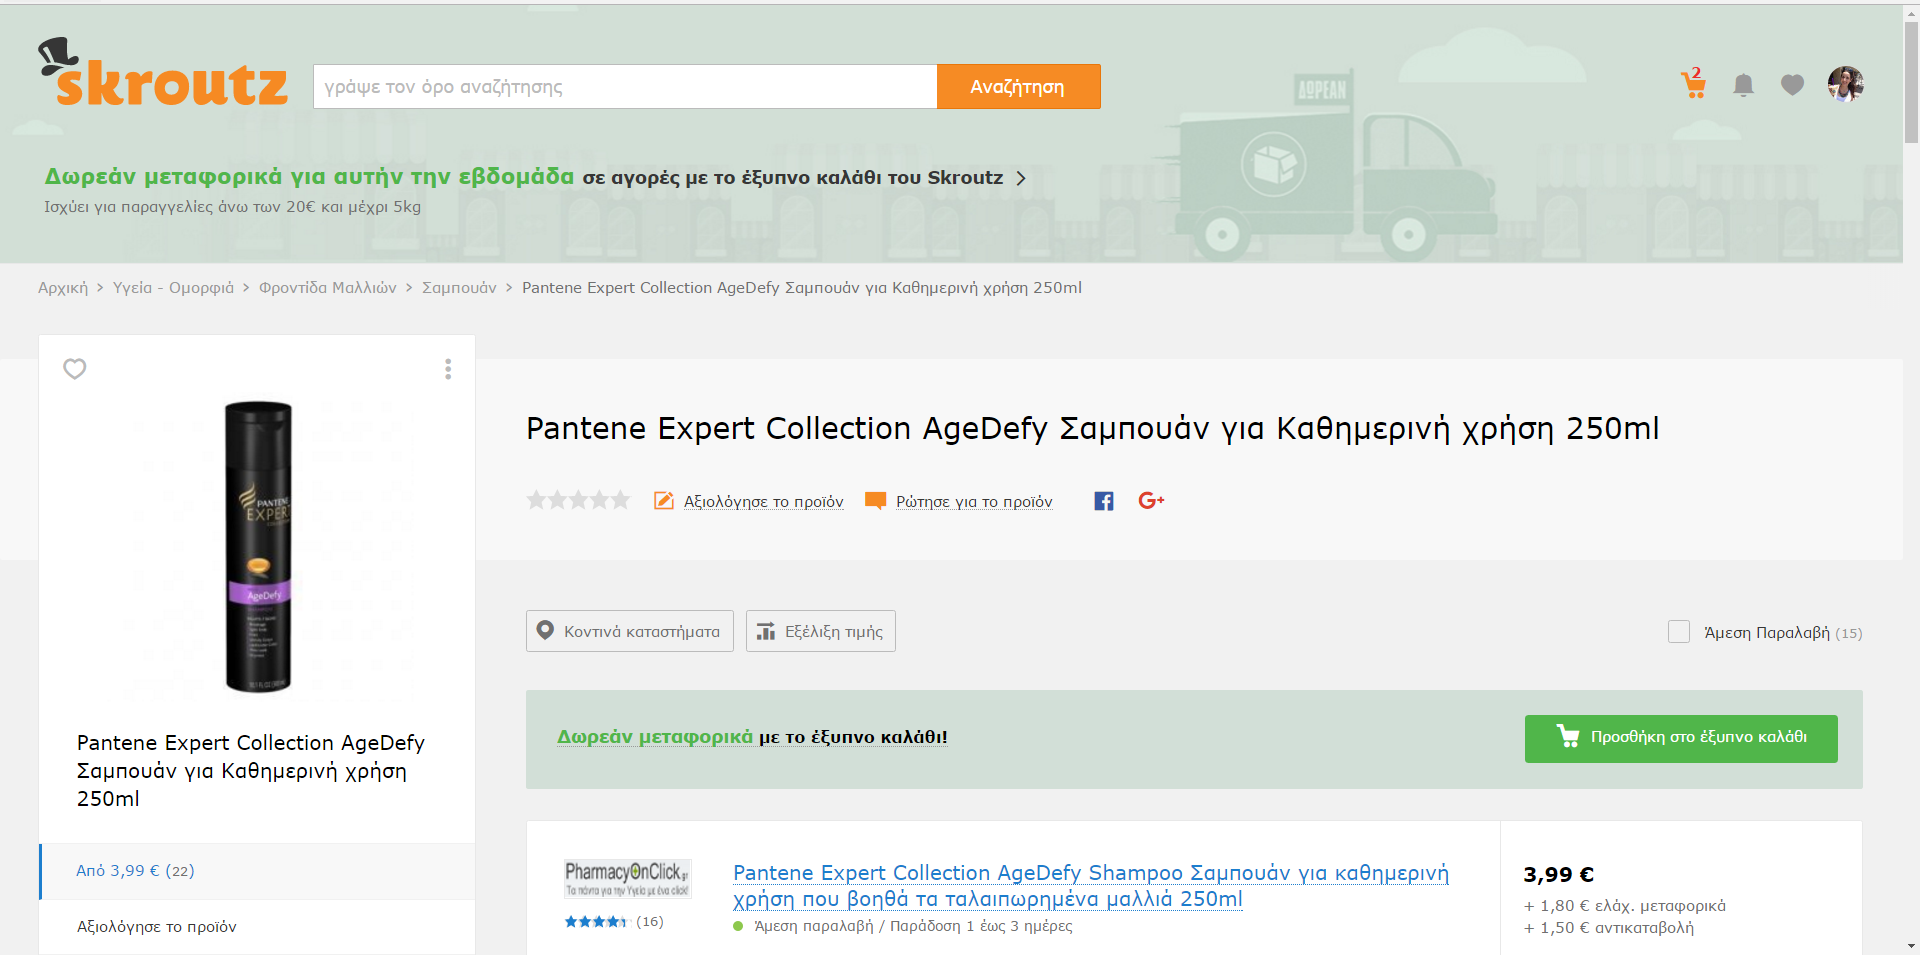Focus the search term input field
Screen dimensions: 1920x955
pos(625,87)
